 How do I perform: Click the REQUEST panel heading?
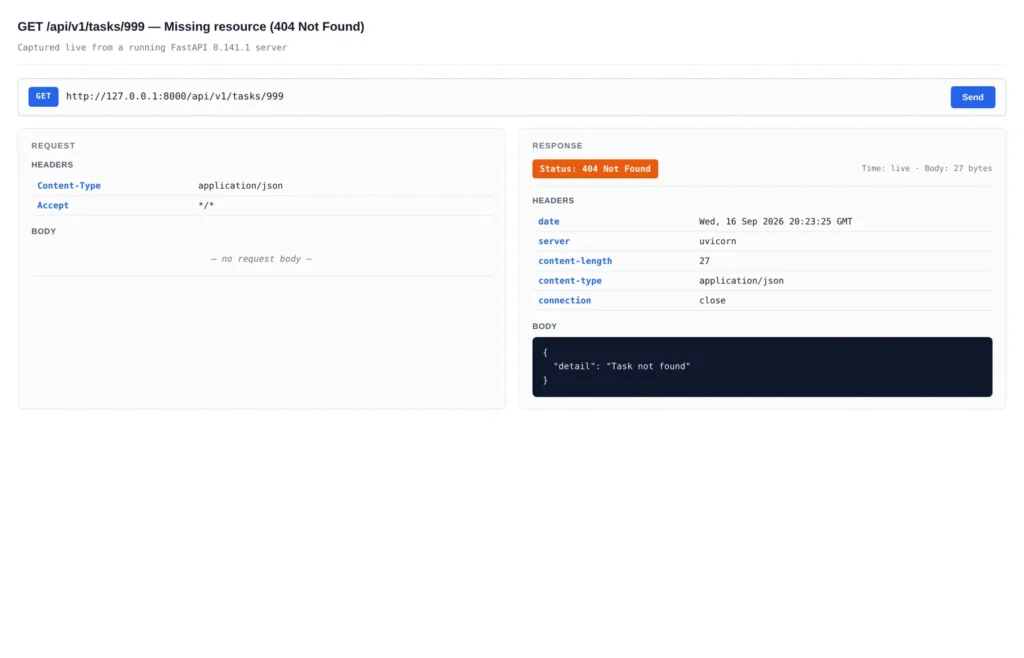click(x=53, y=146)
